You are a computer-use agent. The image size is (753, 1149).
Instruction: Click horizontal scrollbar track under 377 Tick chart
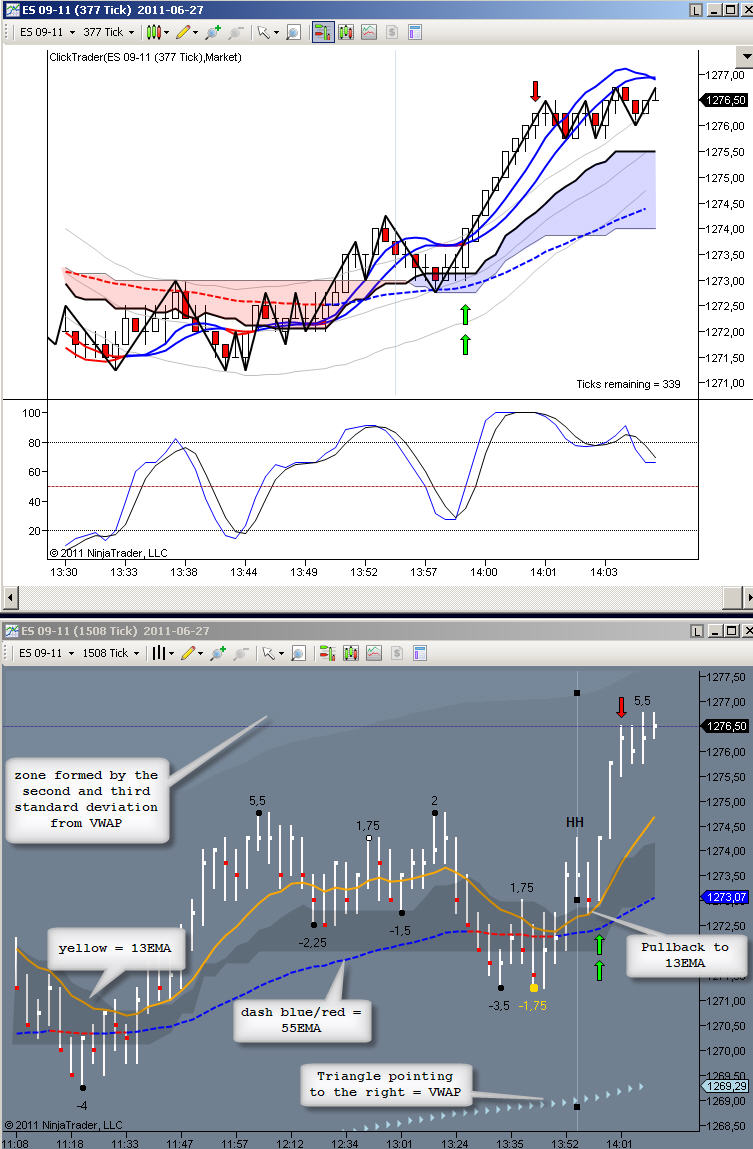(370, 597)
